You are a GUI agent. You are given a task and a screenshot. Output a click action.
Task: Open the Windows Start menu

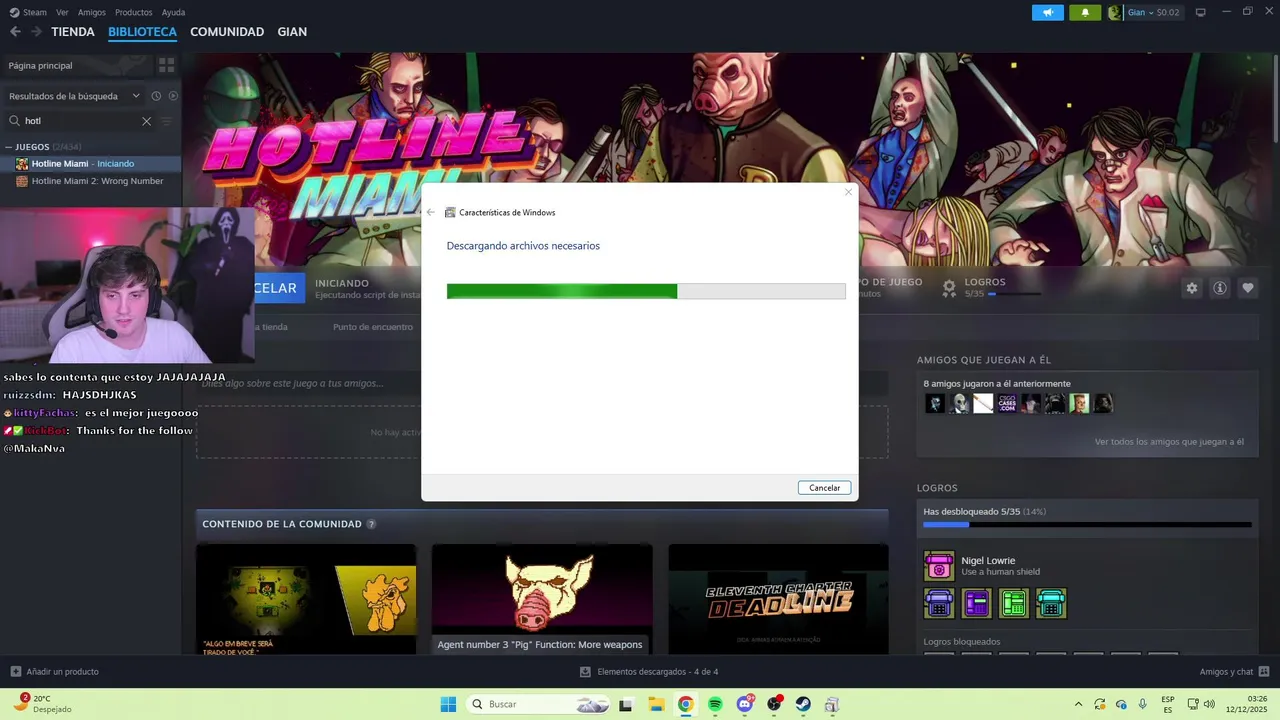(448, 704)
